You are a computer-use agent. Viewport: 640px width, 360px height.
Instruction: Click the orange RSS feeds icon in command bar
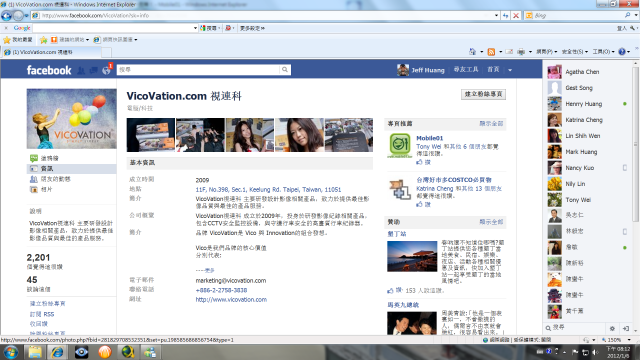[491, 51]
